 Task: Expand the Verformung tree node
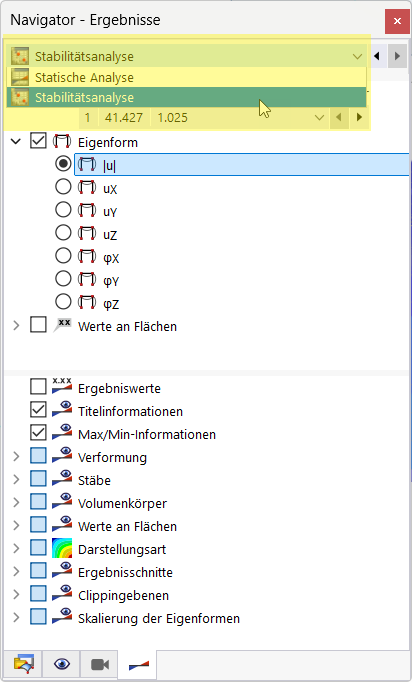tap(16, 456)
